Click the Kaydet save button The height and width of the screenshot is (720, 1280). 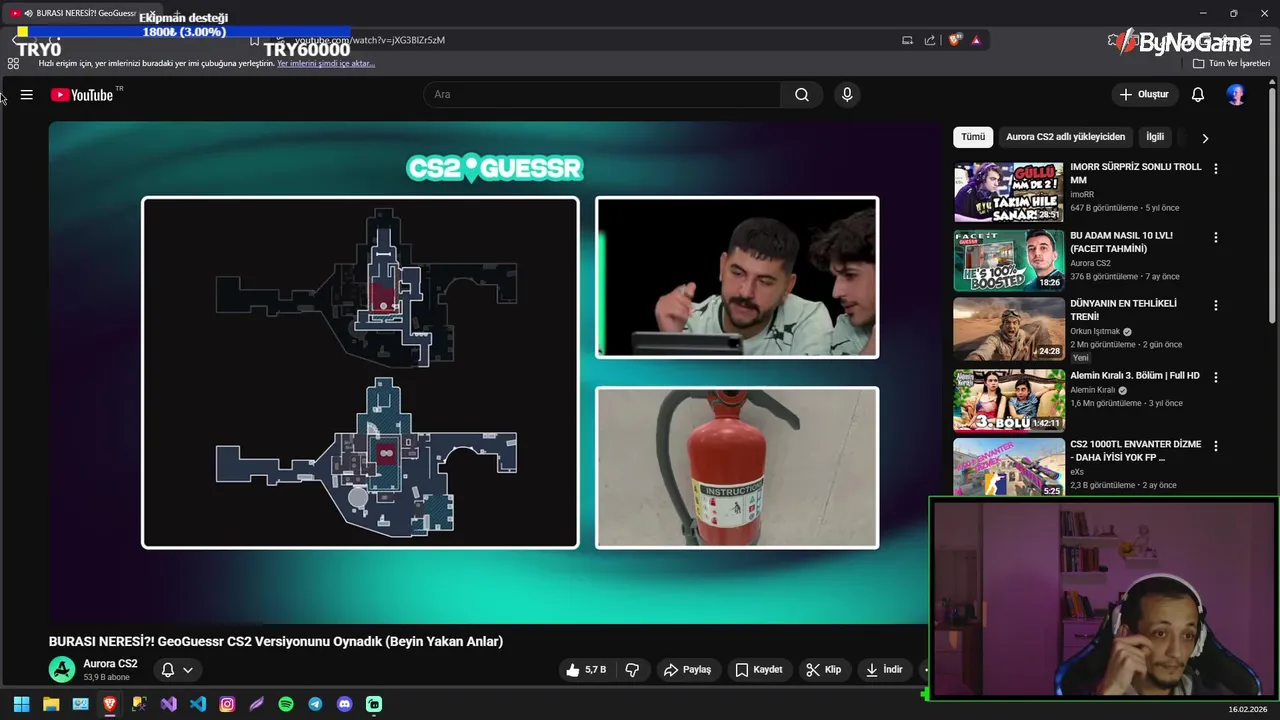(759, 670)
